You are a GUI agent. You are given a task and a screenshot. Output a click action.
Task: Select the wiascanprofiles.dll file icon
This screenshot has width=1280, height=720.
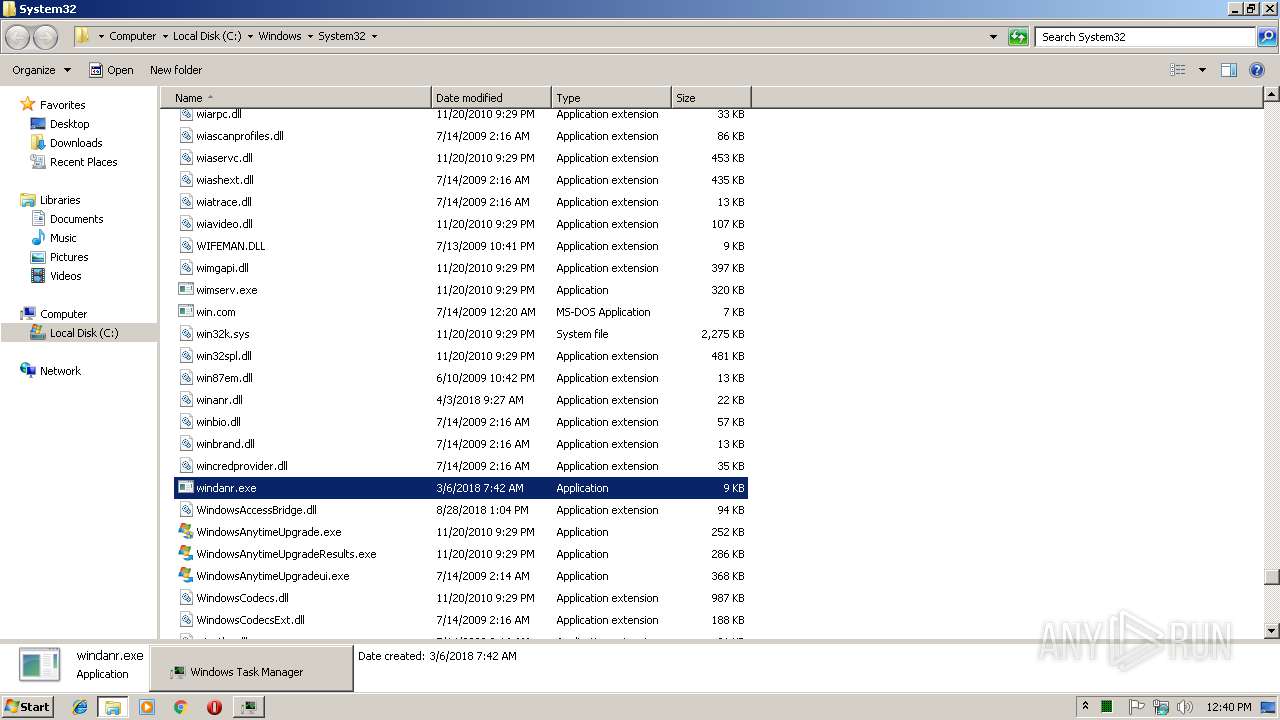pos(186,136)
